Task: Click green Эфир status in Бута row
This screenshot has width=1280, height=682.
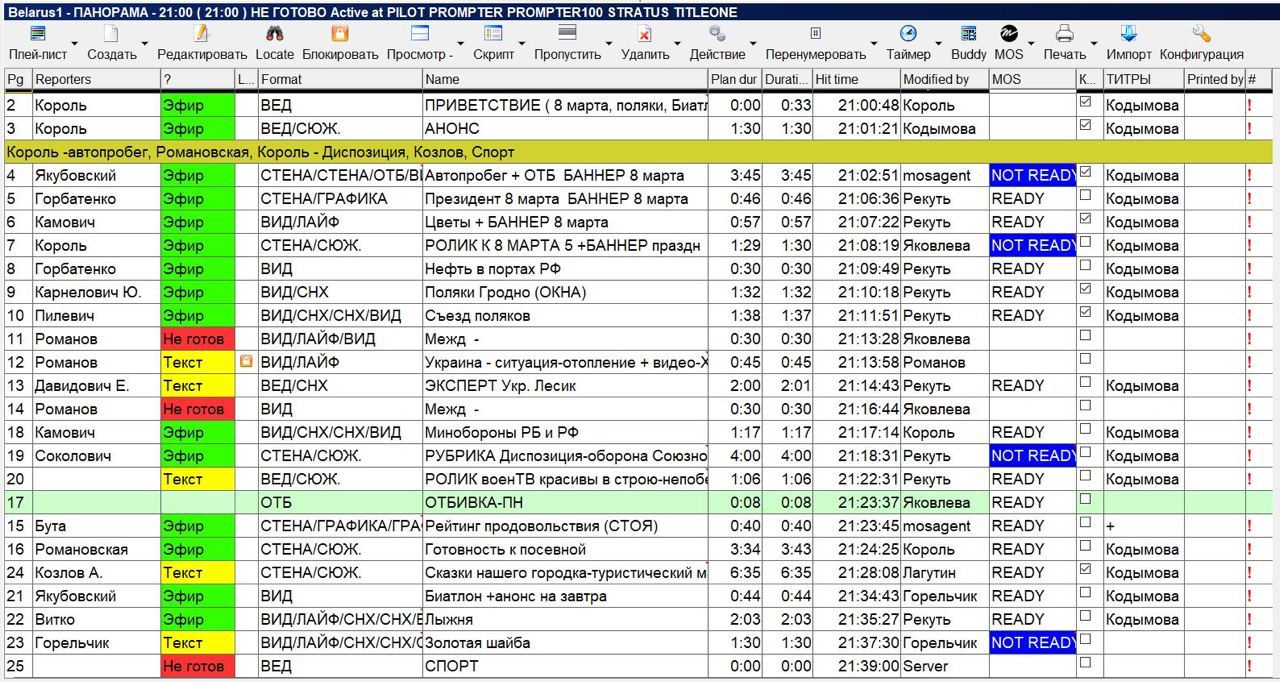Action: (x=197, y=526)
